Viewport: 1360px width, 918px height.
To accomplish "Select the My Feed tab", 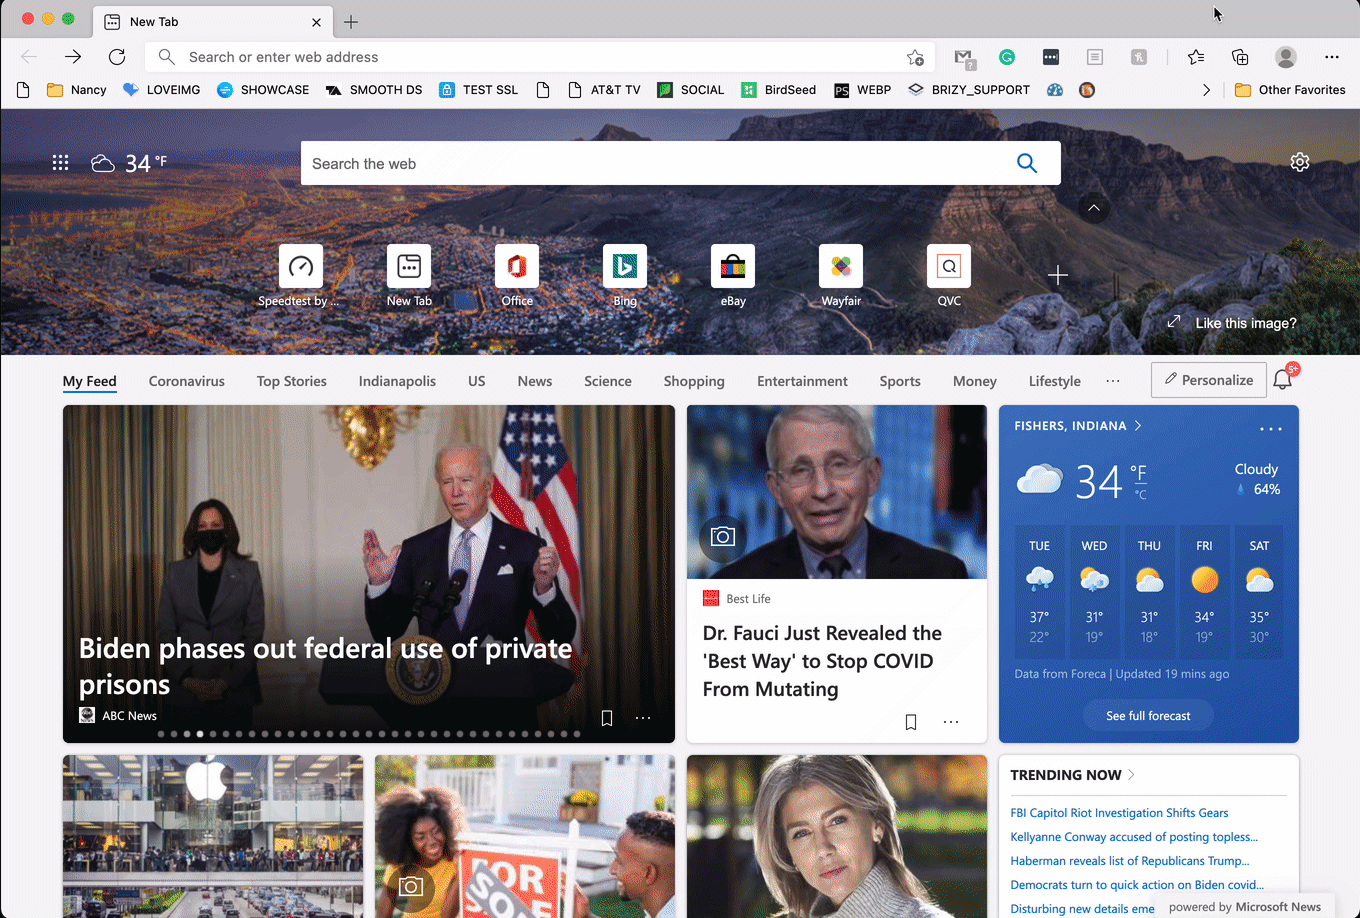I will 90,381.
